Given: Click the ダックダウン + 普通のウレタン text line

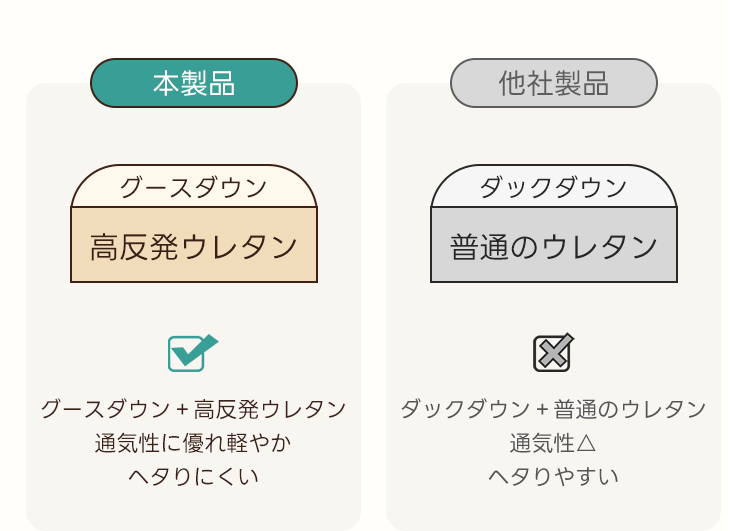Looking at the screenshot, I should [554, 409].
